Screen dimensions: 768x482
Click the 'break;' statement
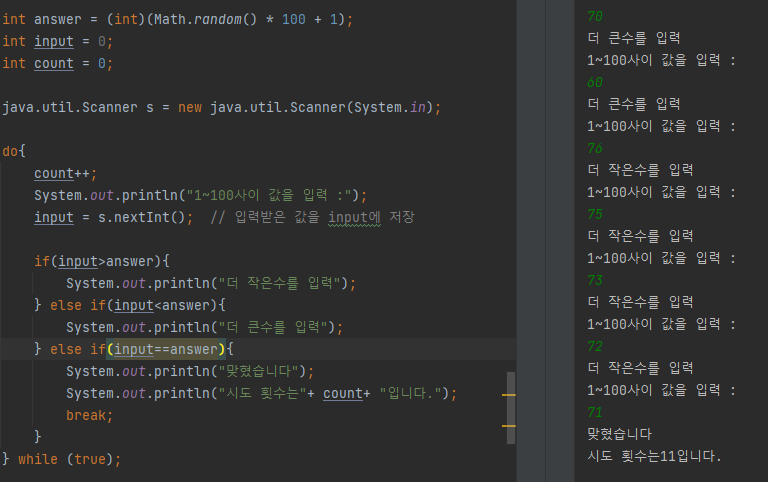(90, 415)
